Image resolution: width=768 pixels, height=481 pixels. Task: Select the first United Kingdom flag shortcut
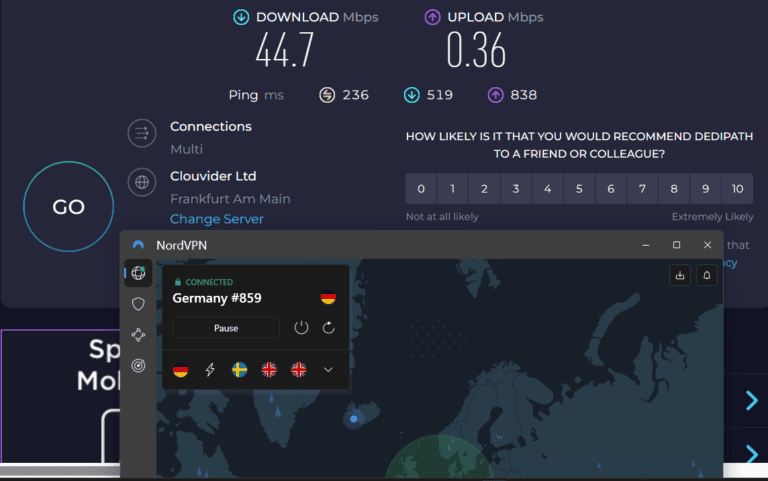269,370
